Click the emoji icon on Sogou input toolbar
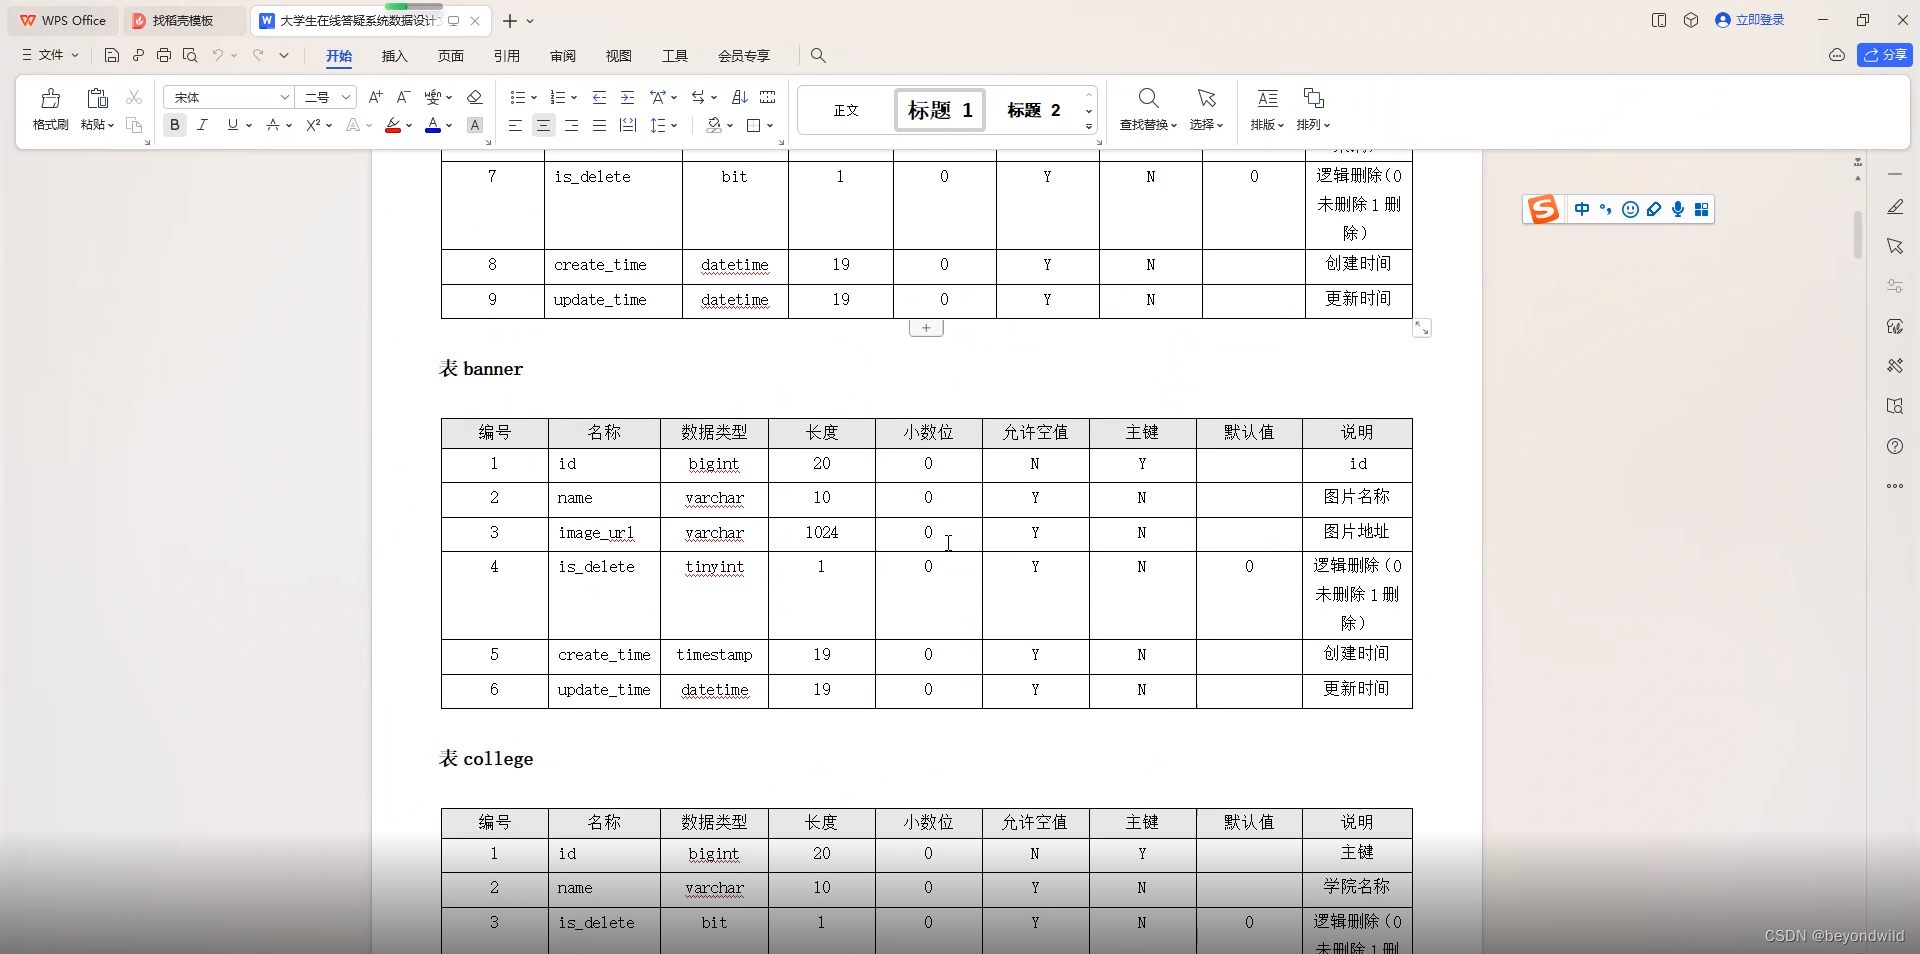 pyautogui.click(x=1631, y=210)
